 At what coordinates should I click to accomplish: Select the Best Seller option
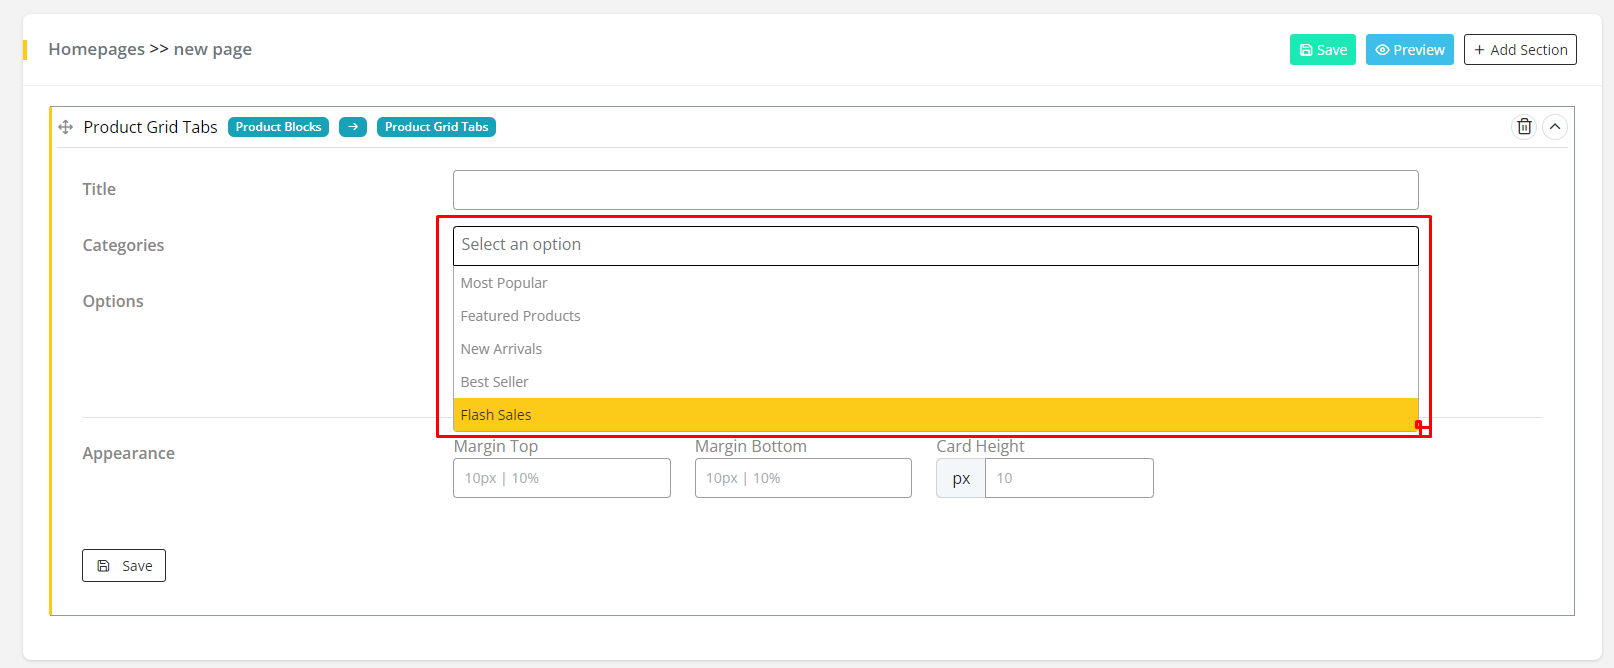pyautogui.click(x=494, y=382)
